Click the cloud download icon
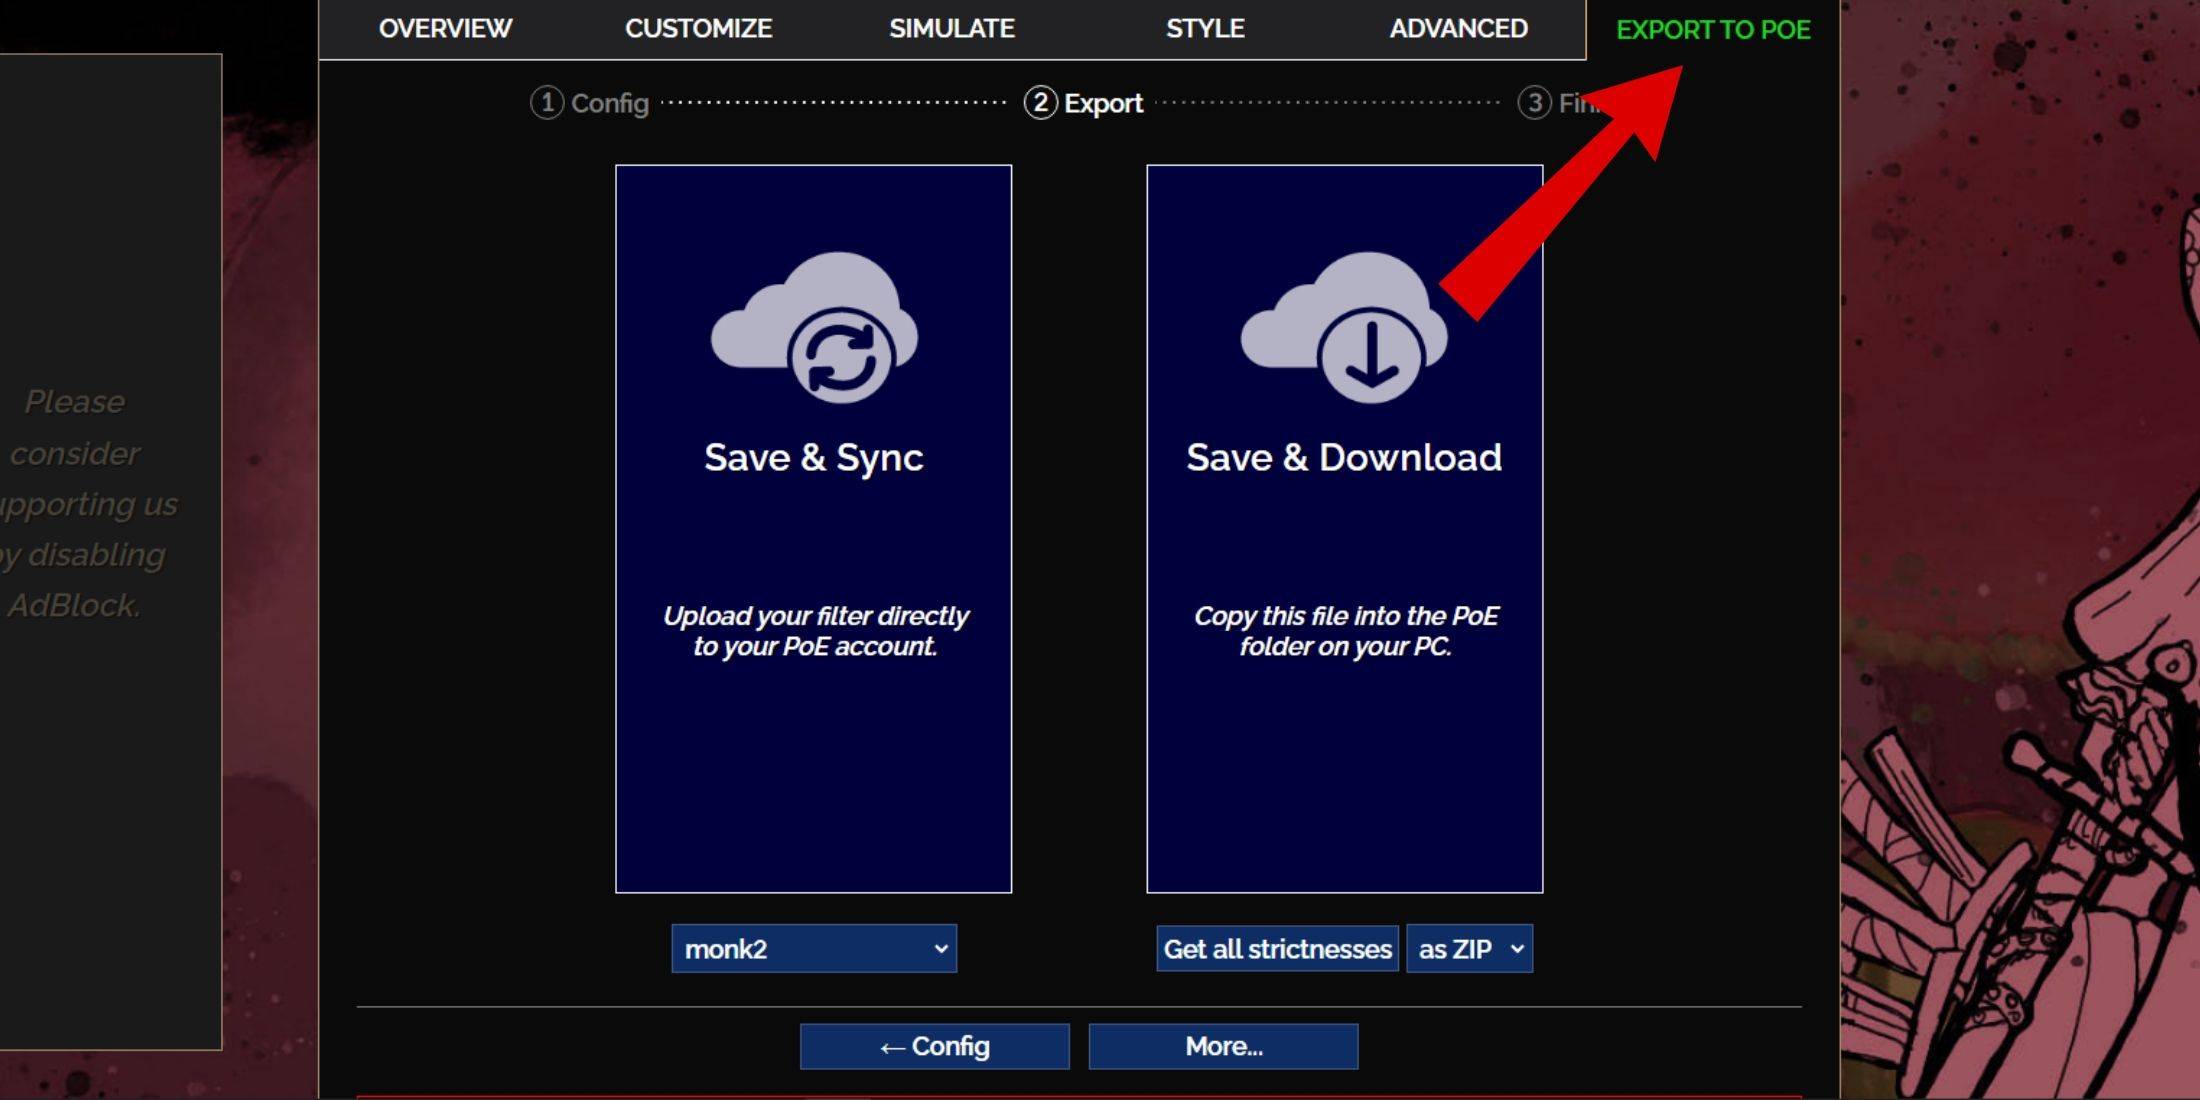The height and width of the screenshot is (1100, 2200). click(1344, 328)
